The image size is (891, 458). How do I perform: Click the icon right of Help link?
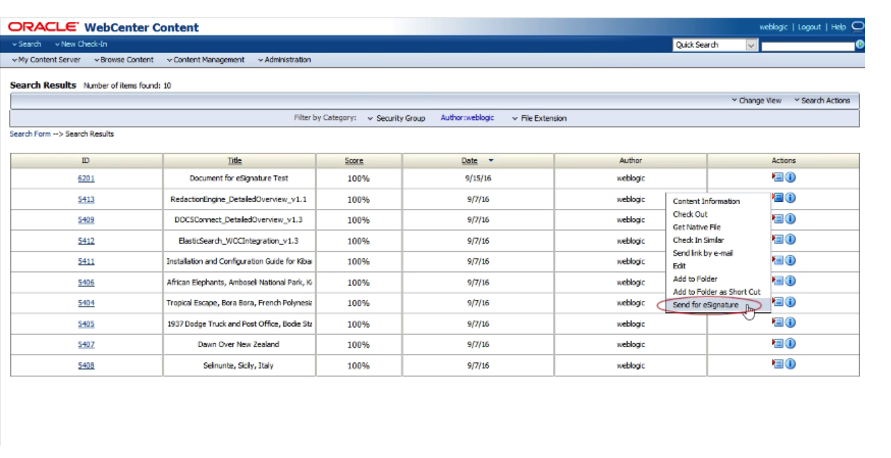(x=857, y=26)
